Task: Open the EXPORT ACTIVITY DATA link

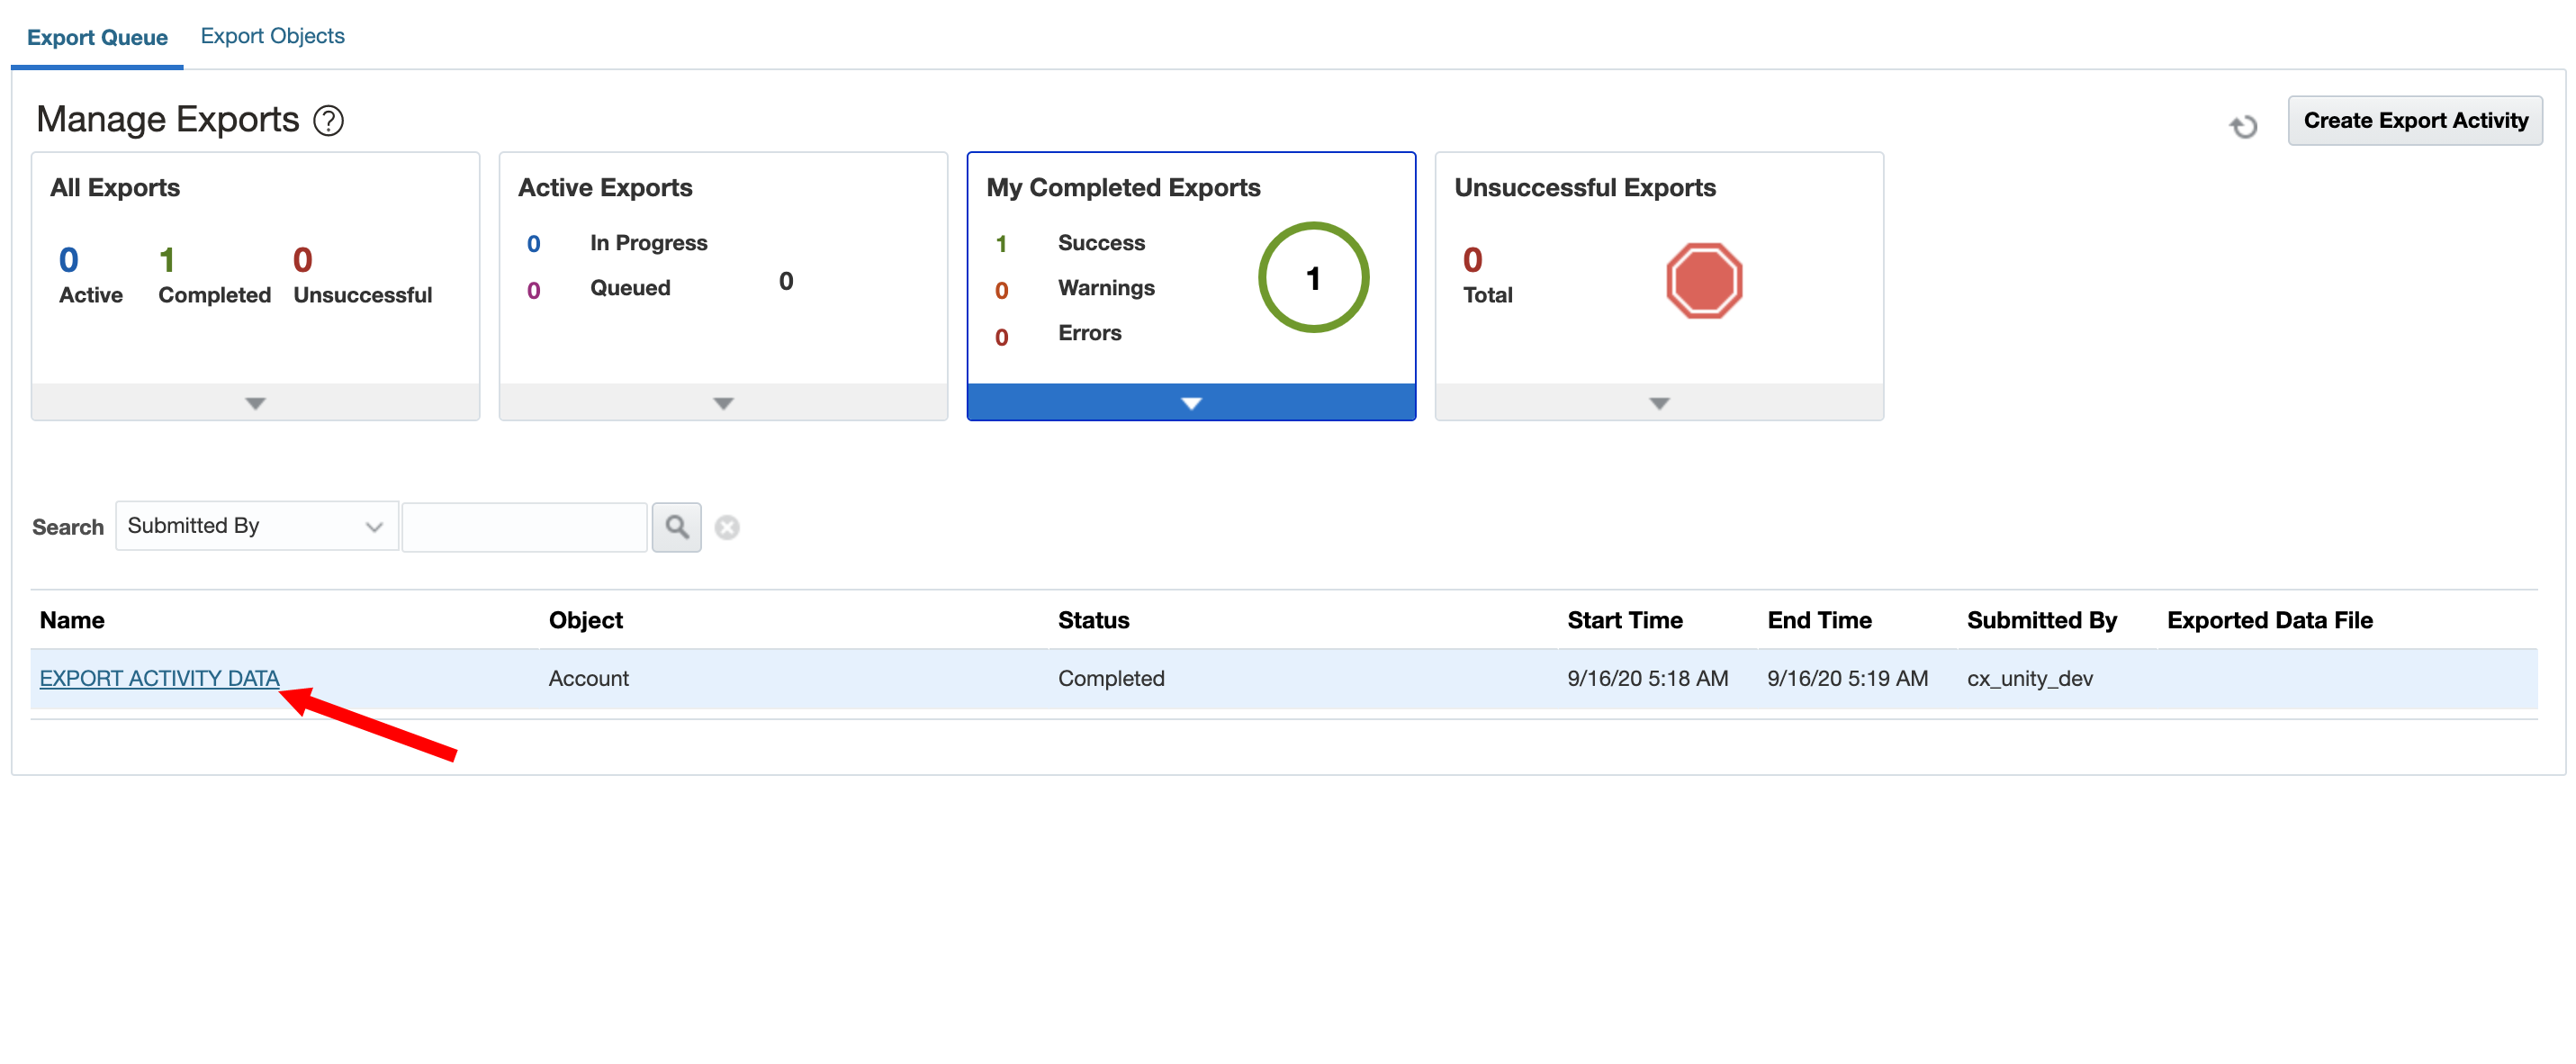Action: click(x=159, y=678)
